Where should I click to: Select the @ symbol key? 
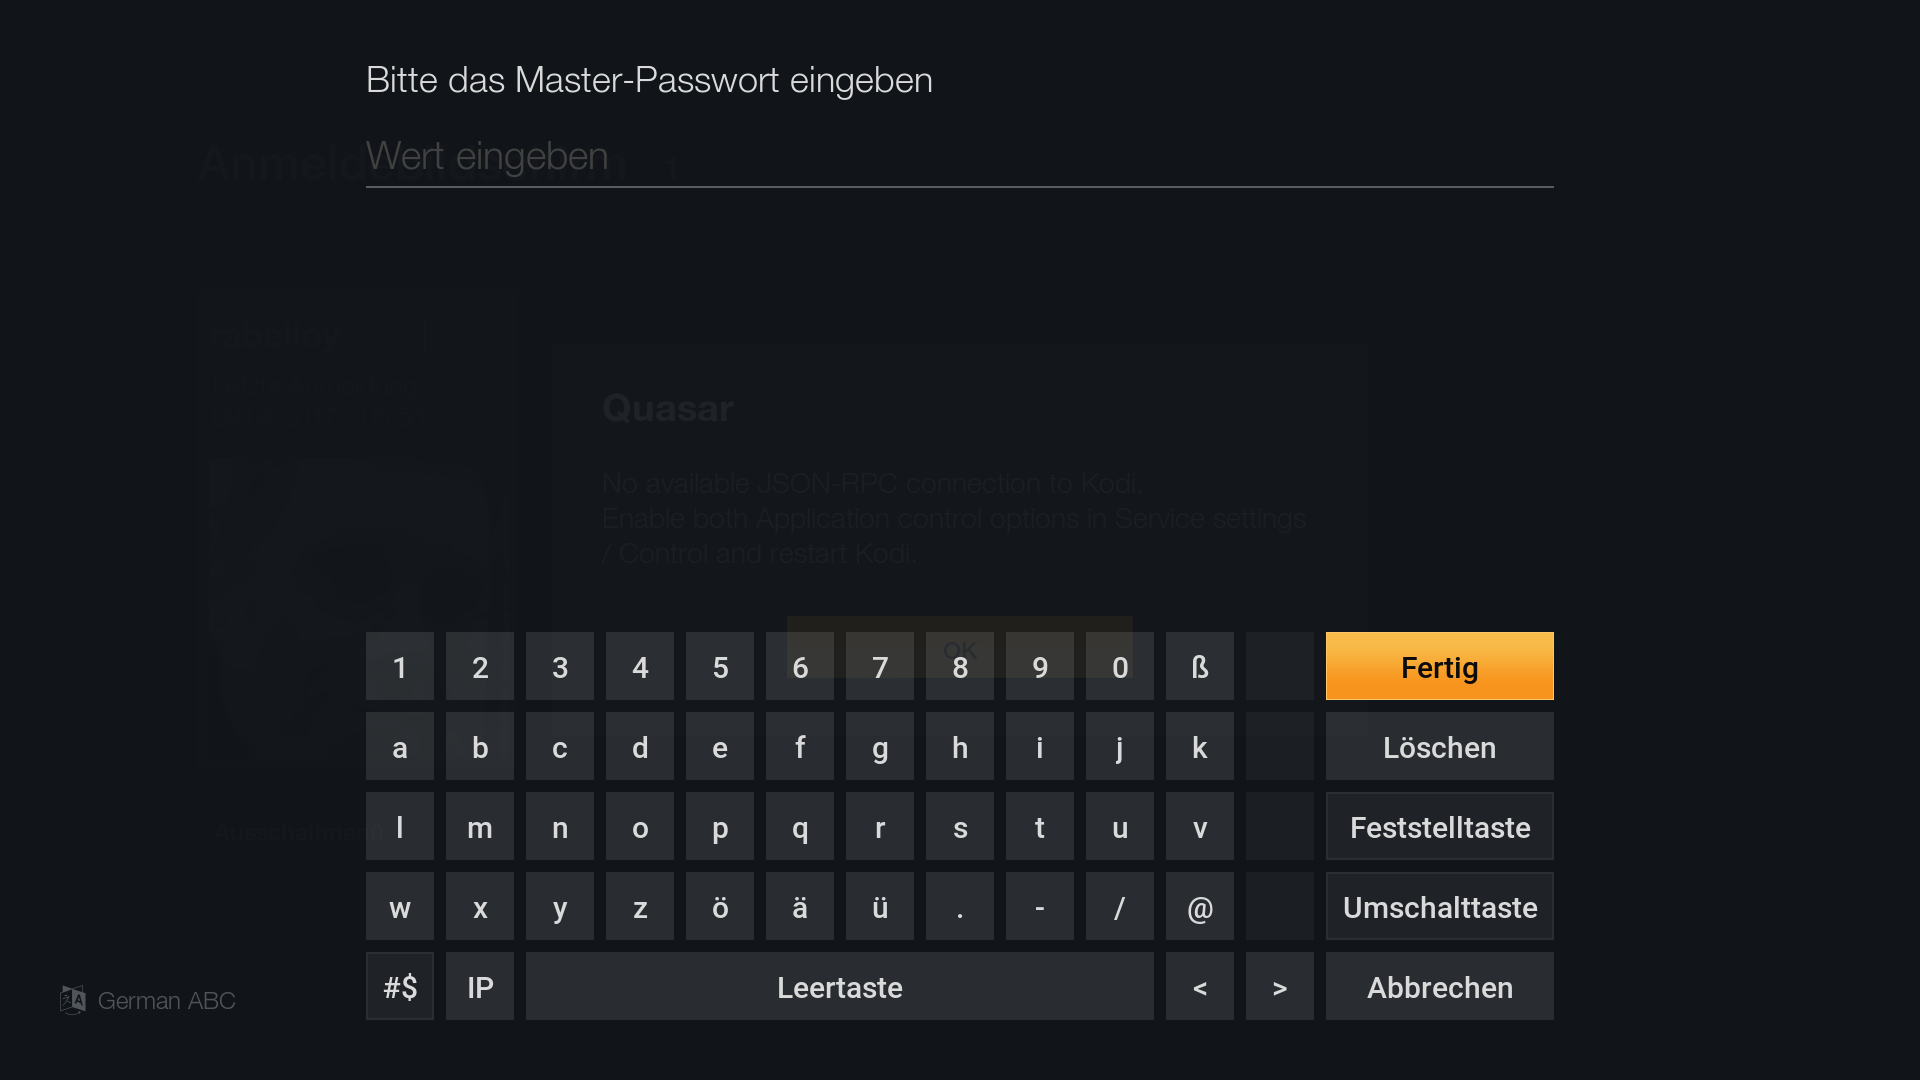(x=1200, y=906)
